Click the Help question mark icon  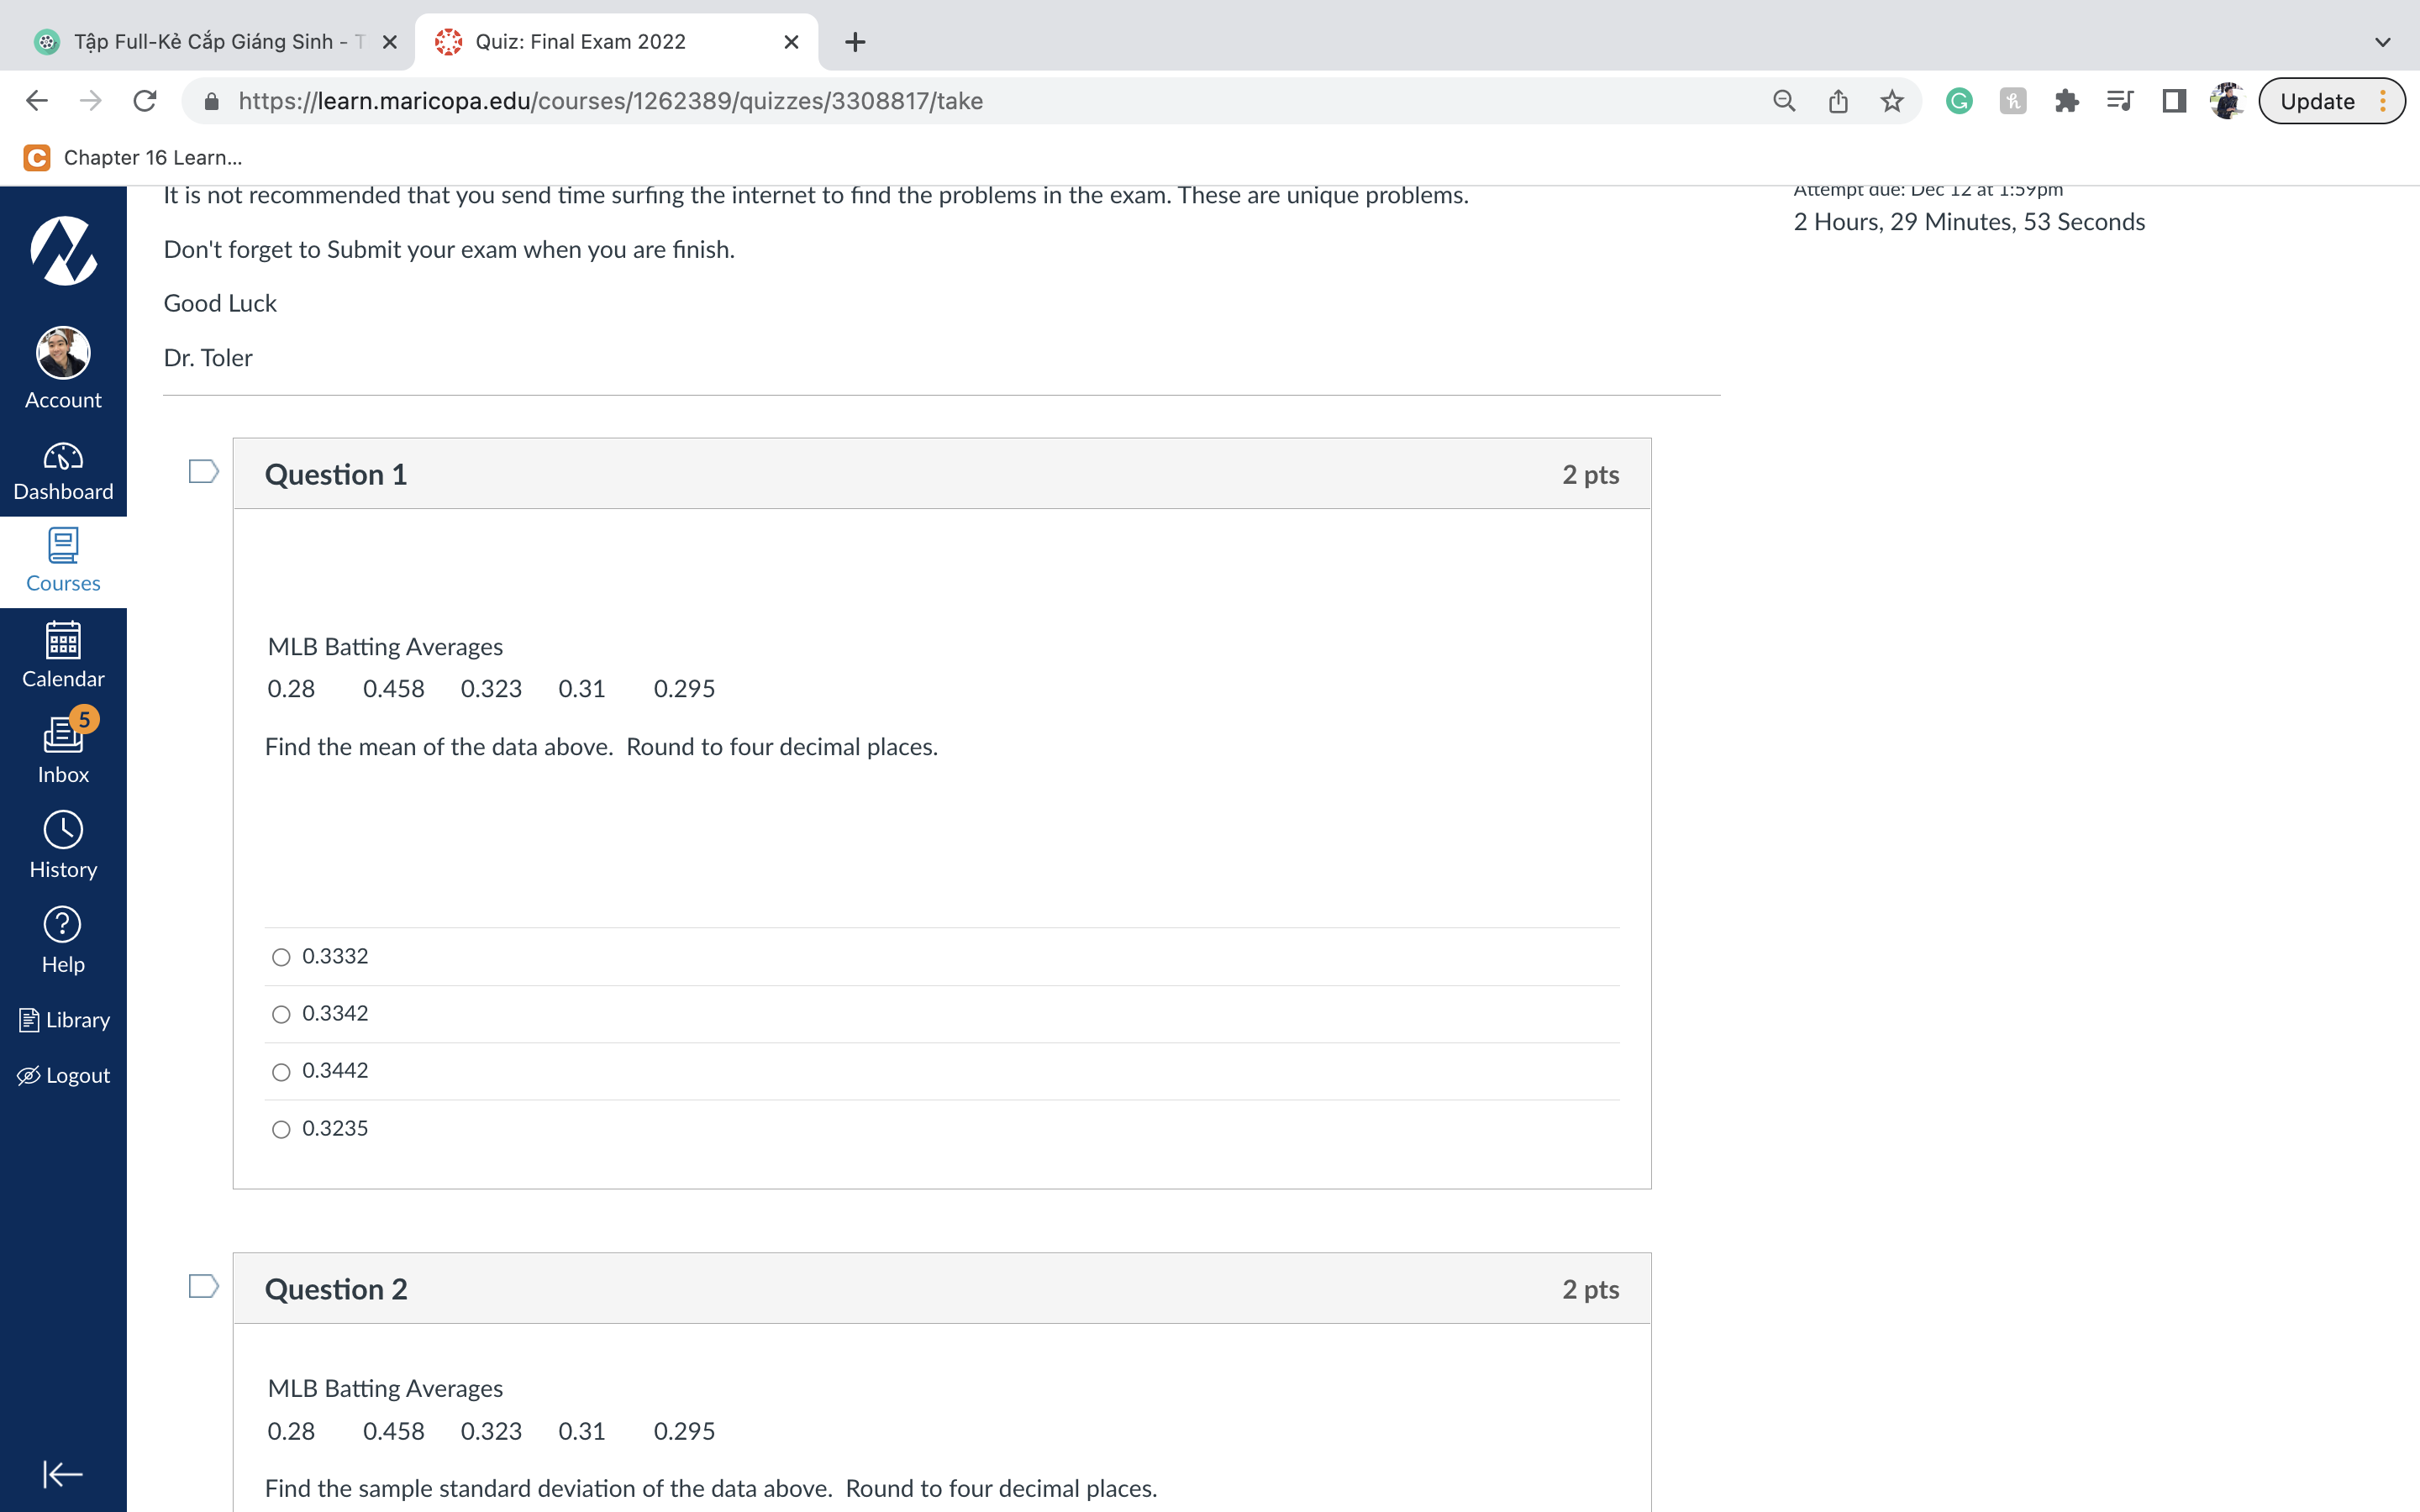point(63,940)
